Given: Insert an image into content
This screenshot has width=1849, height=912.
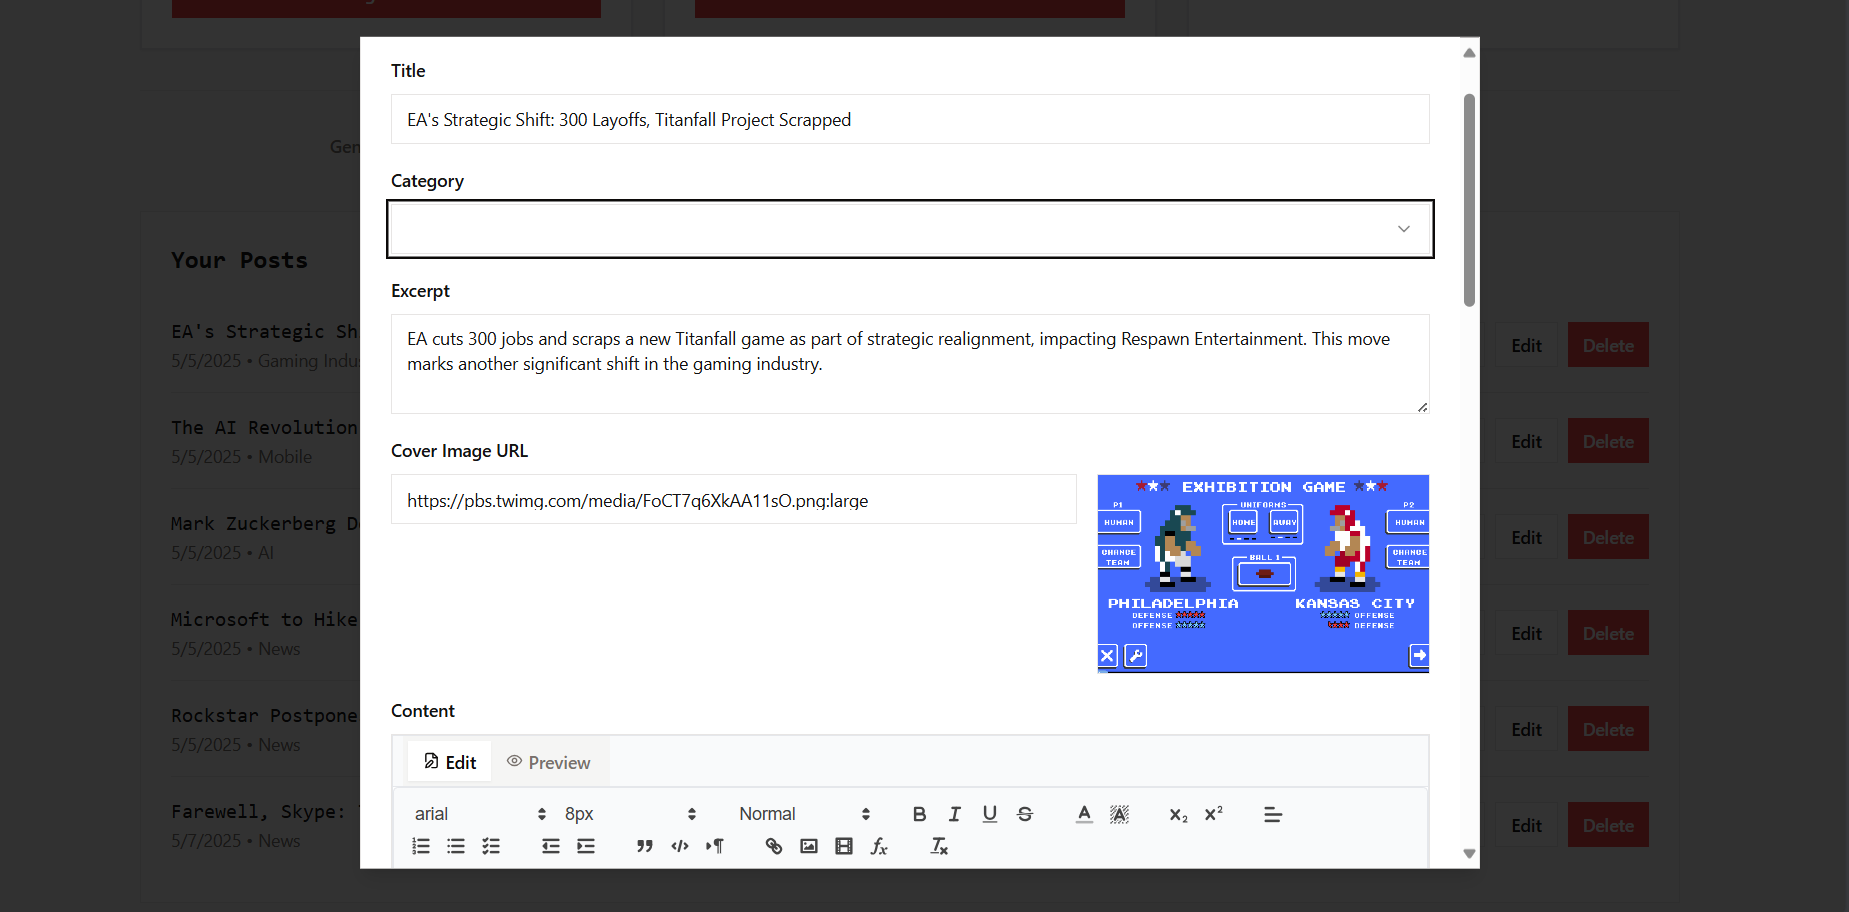Looking at the screenshot, I should click(x=809, y=846).
